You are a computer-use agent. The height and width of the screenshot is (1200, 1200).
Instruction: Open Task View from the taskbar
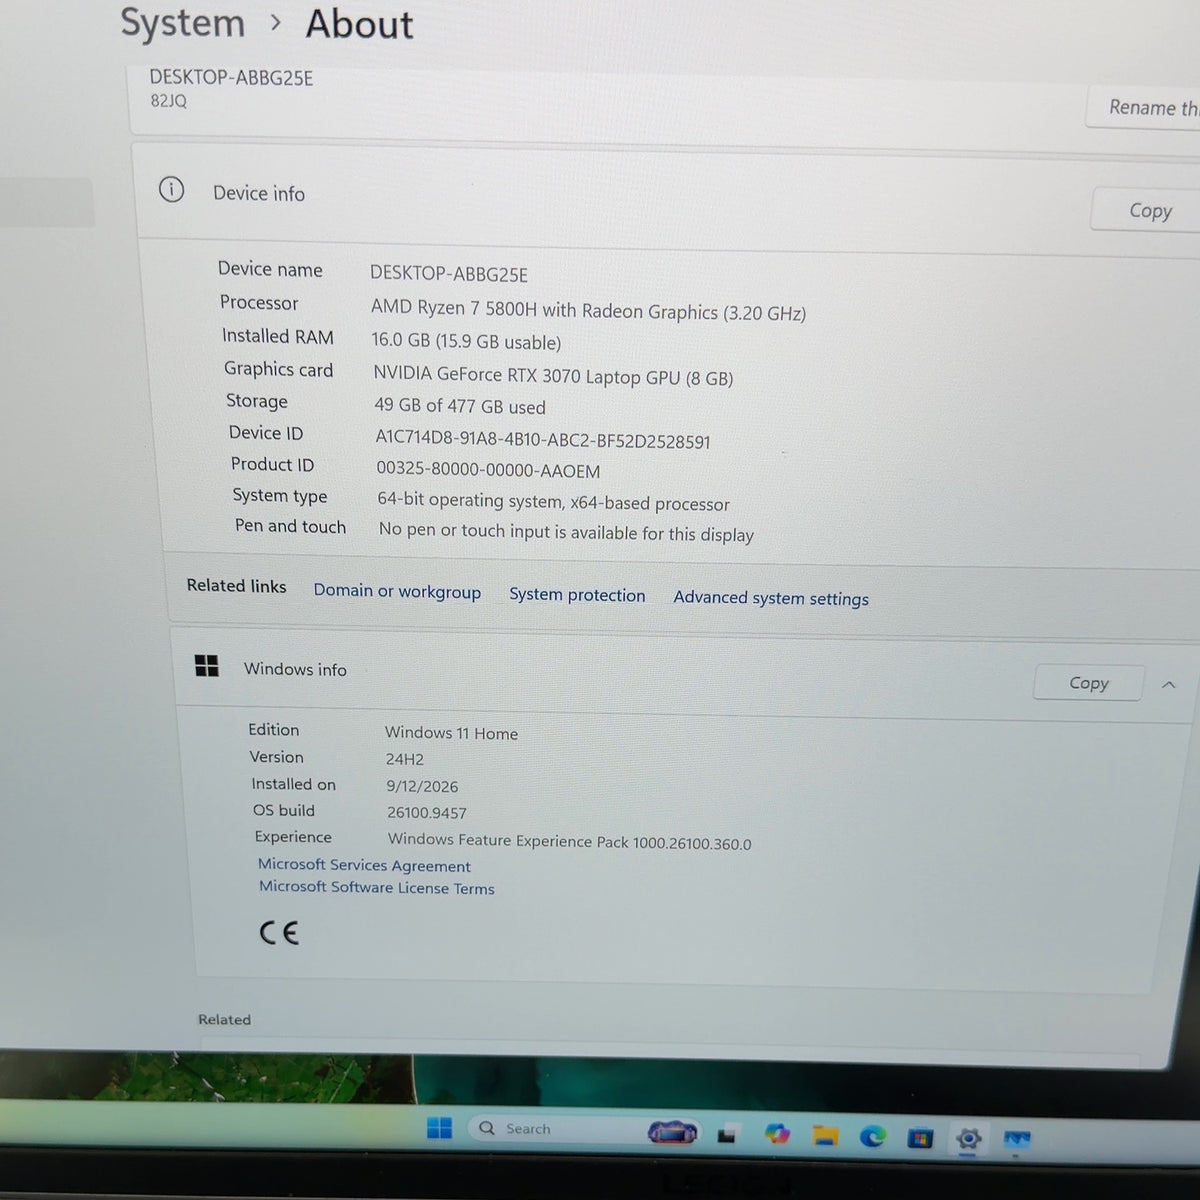tap(728, 1134)
